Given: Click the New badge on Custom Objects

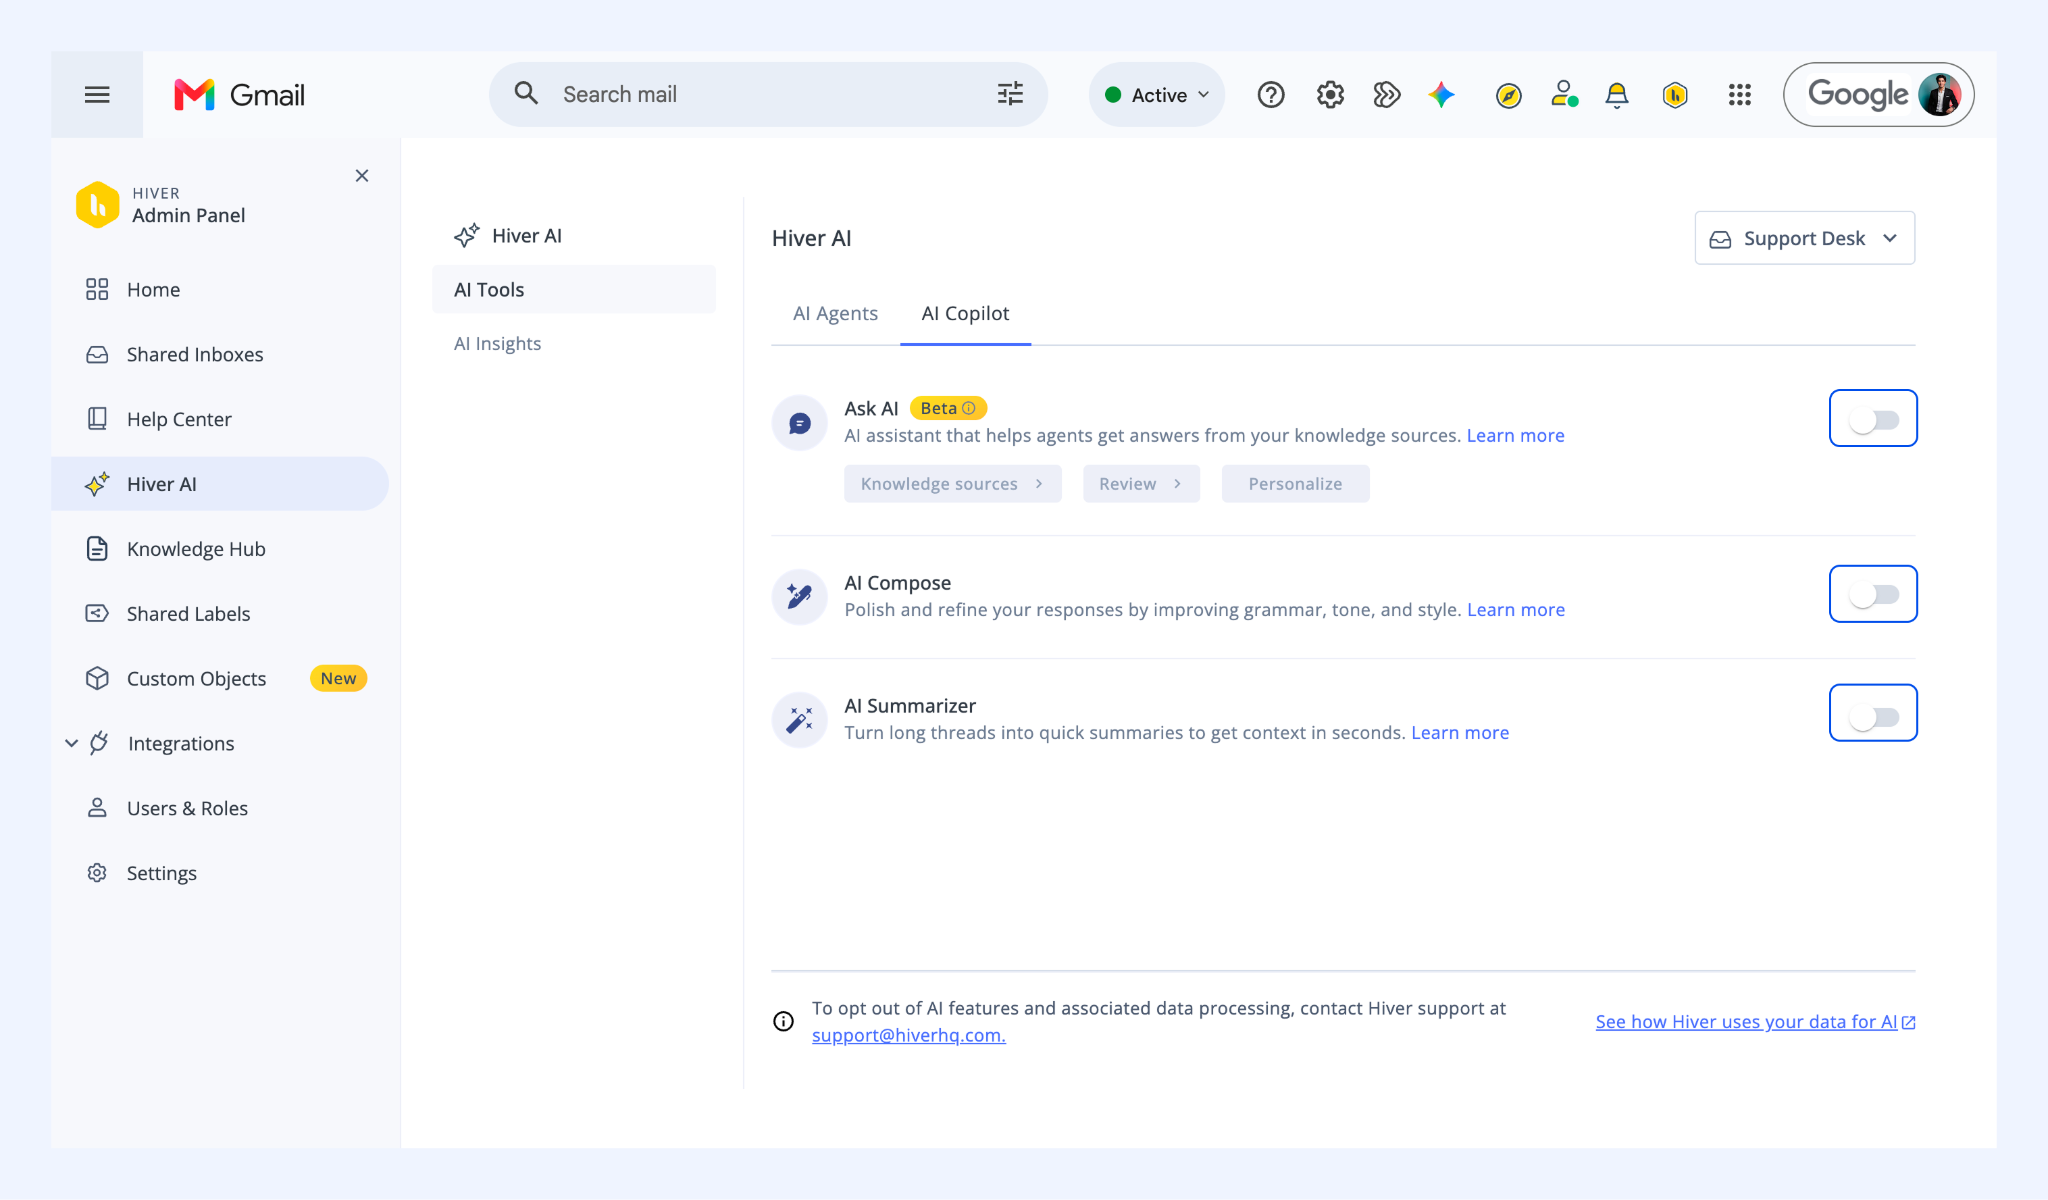Looking at the screenshot, I should 338,679.
